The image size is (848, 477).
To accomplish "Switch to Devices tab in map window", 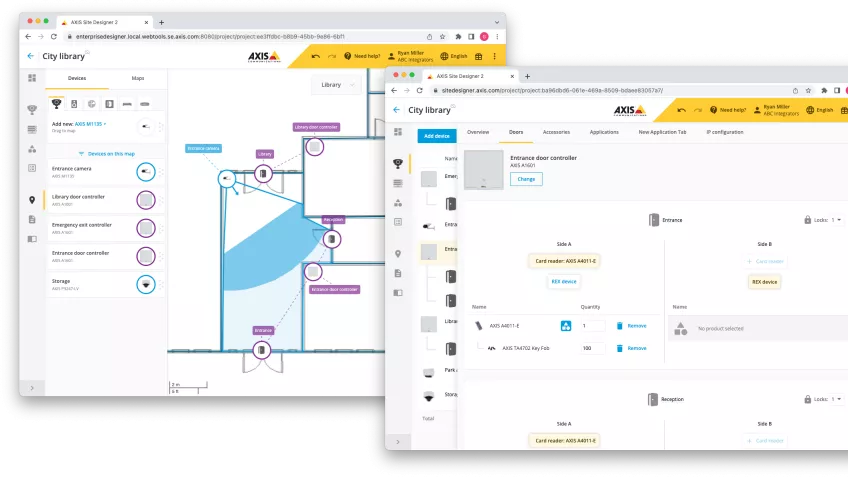I will point(77,78).
